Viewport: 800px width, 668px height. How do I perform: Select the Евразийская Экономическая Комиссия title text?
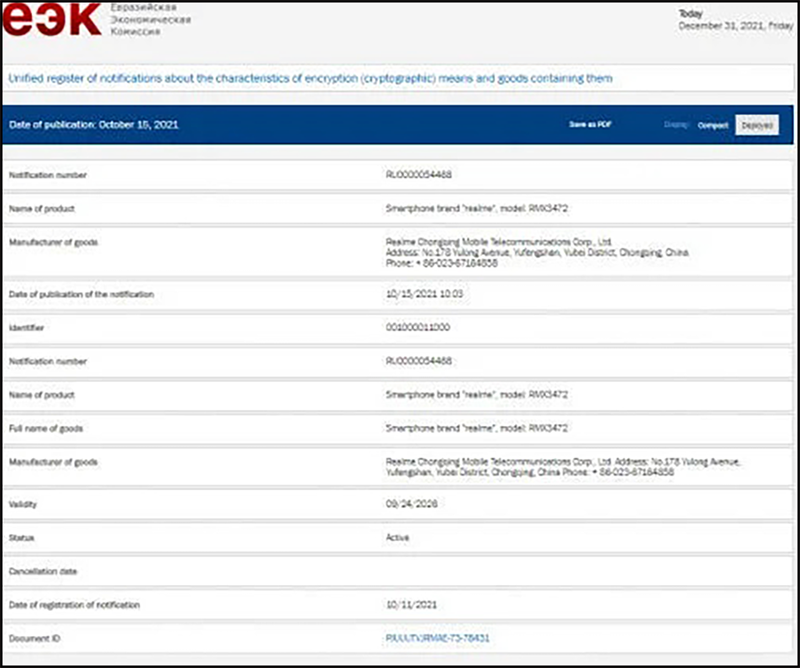click(x=151, y=19)
